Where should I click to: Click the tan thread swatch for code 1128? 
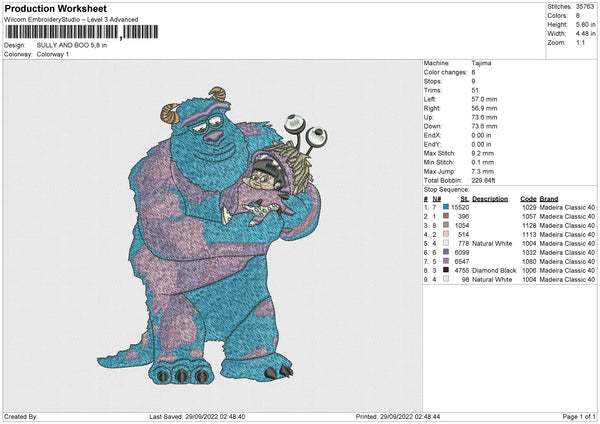click(x=446, y=225)
